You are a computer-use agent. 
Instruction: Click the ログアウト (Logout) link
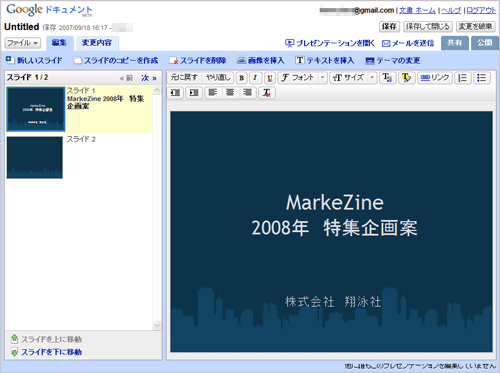point(481,10)
